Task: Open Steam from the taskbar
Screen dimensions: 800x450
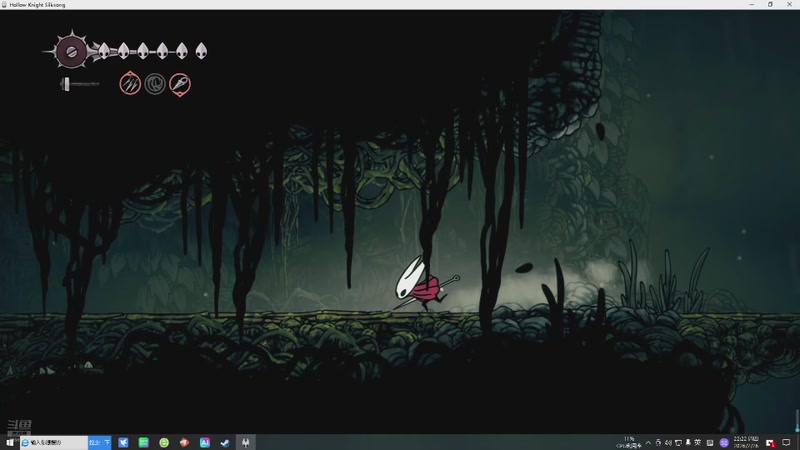Action: [225, 442]
